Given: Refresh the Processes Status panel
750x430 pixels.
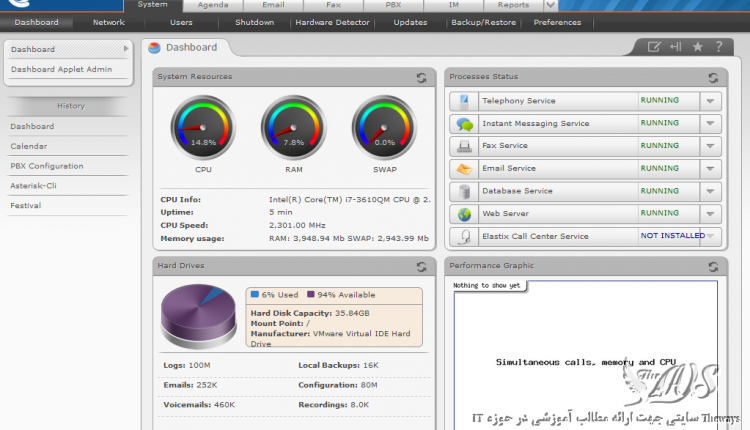Looking at the screenshot, I should [x=712, y=77].
